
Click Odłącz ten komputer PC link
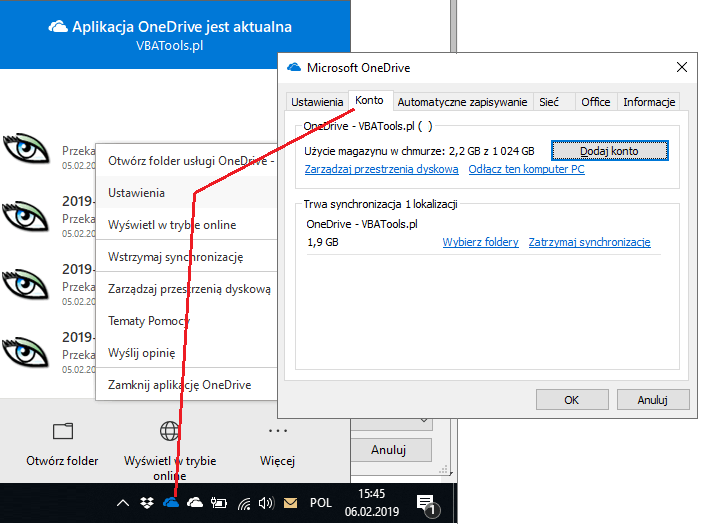526,169
